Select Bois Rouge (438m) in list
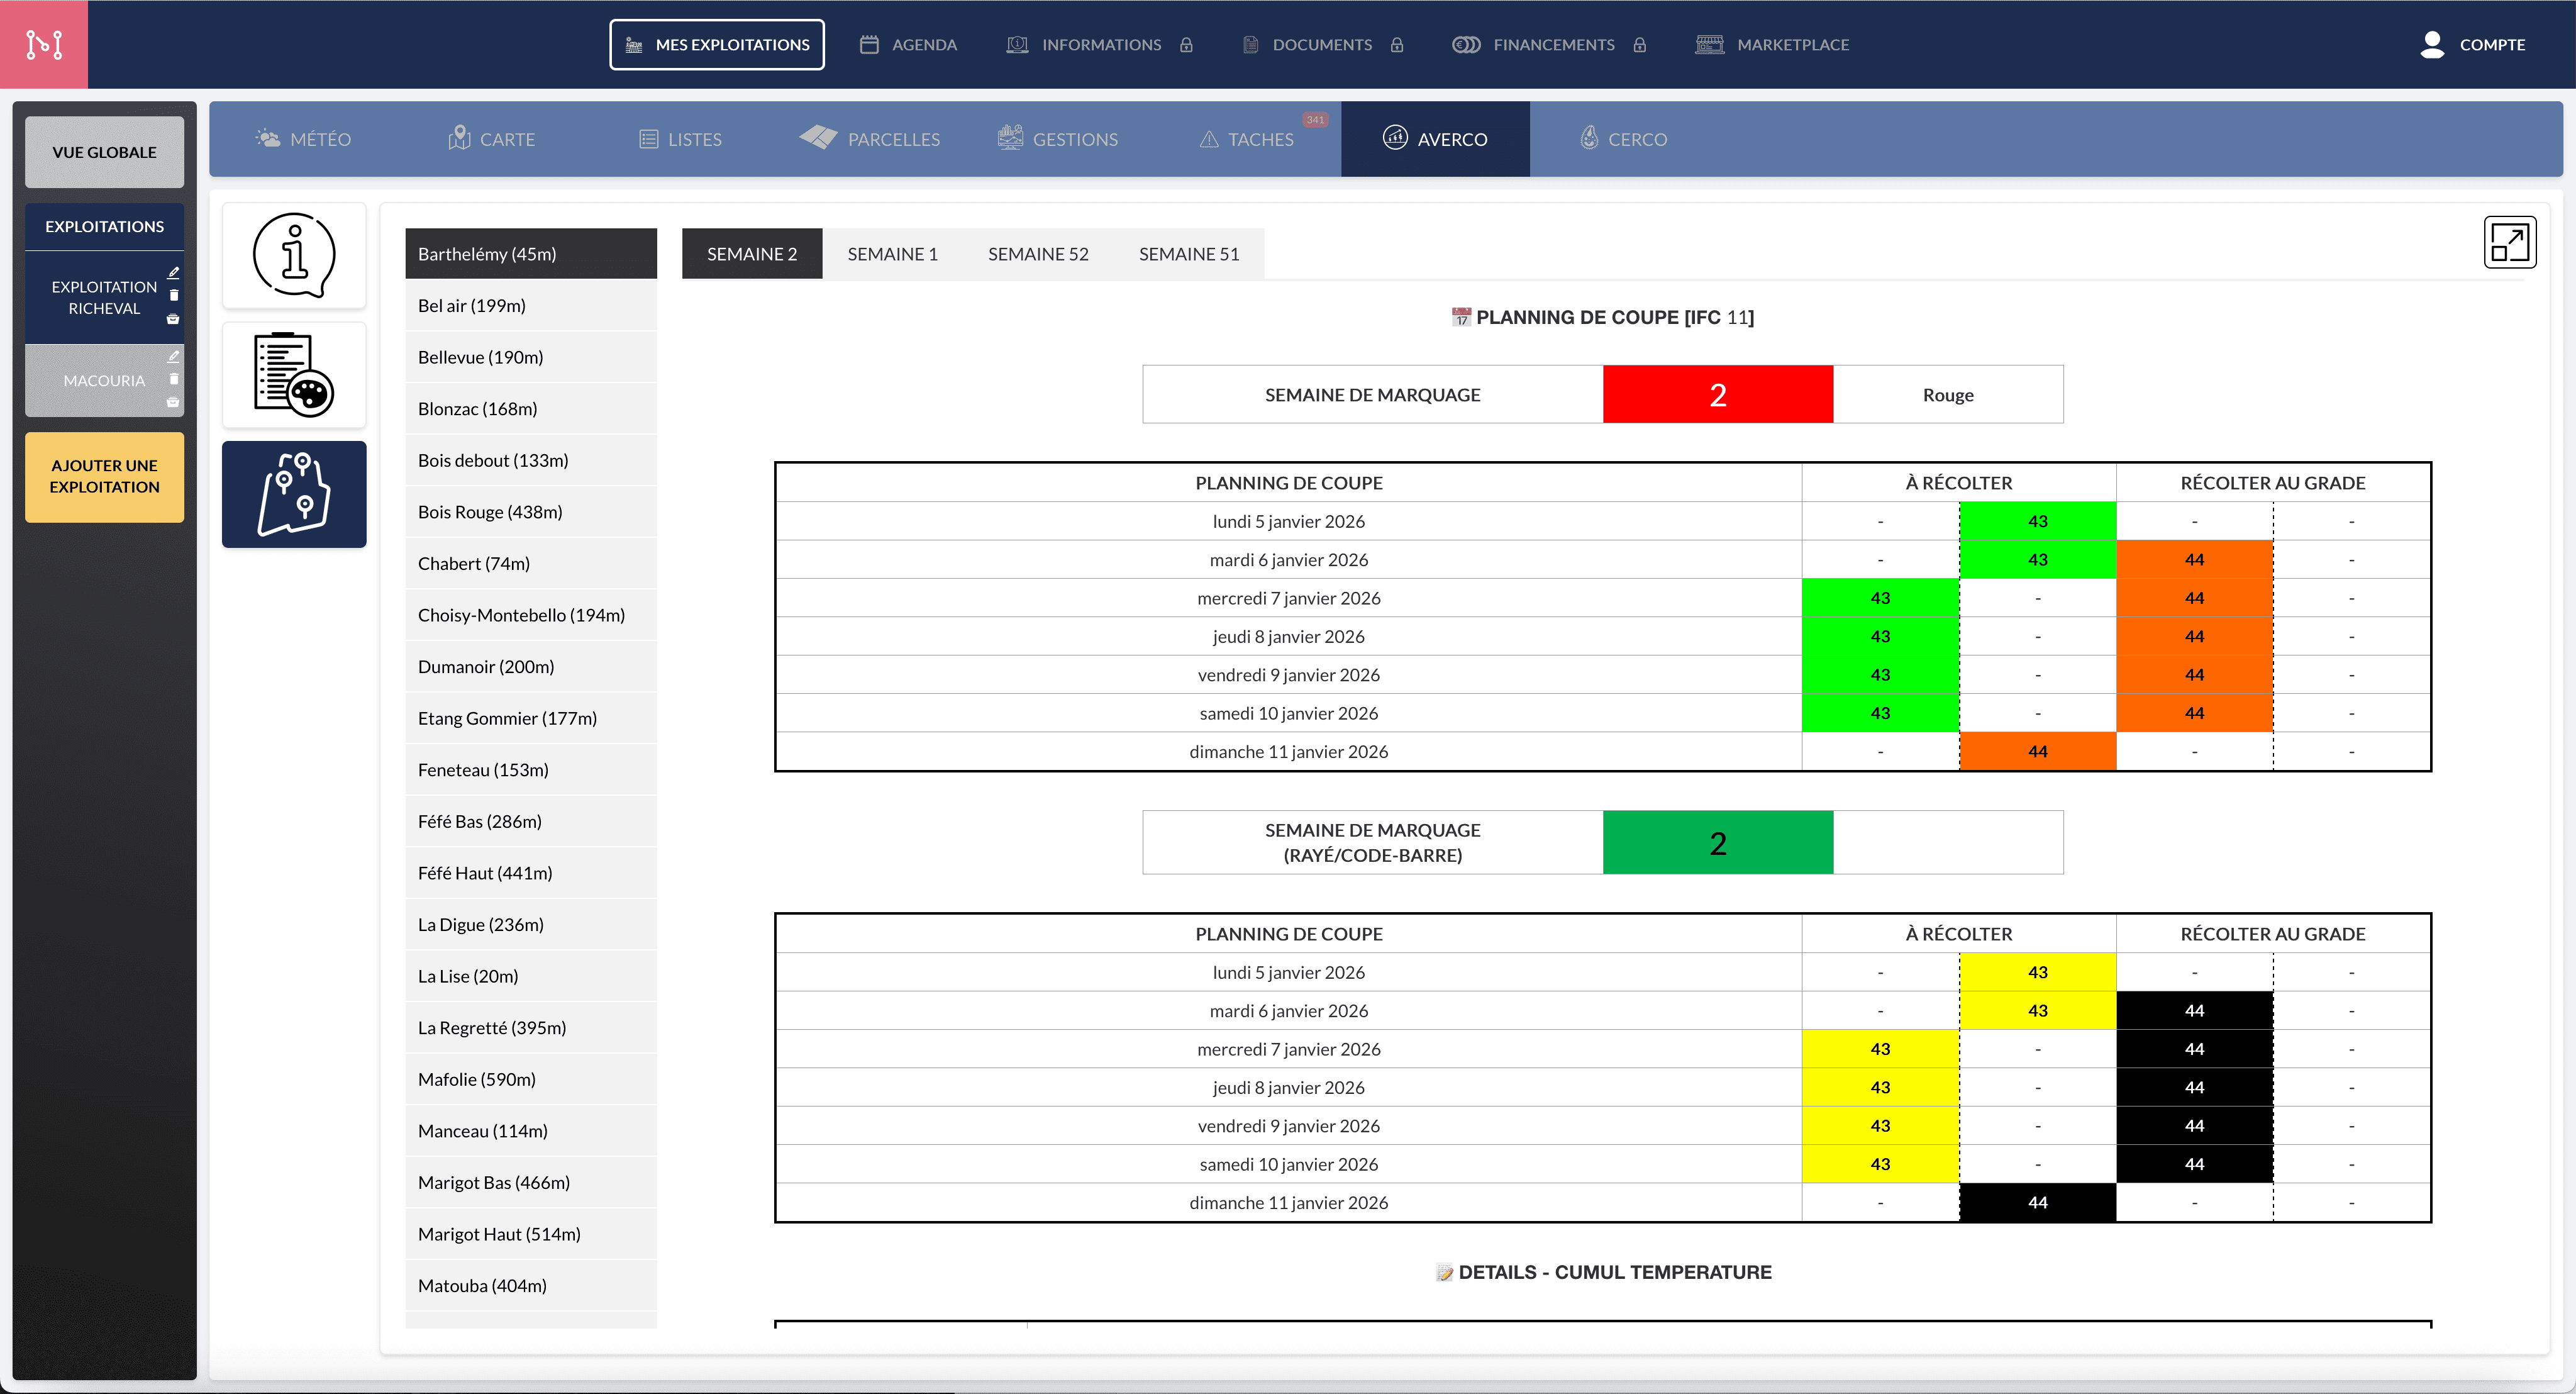Screen dimensions: 2576x1394 [490, 512]
